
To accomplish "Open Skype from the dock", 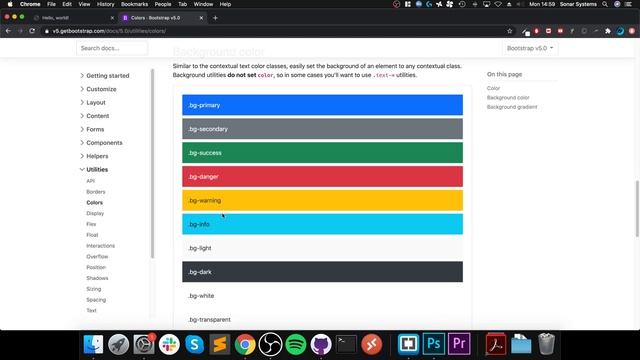I will point(194,344).
